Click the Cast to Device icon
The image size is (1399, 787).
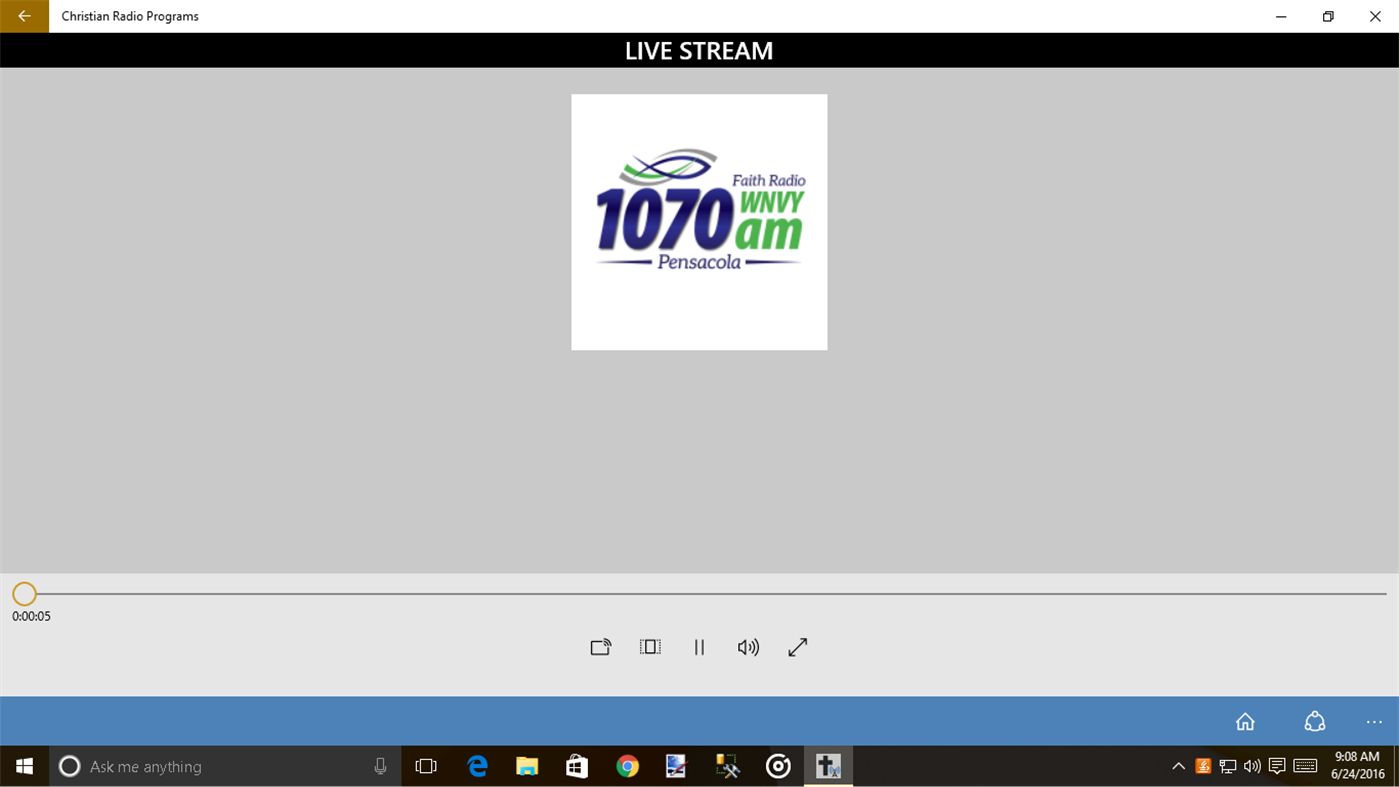[x=600, y=646]
